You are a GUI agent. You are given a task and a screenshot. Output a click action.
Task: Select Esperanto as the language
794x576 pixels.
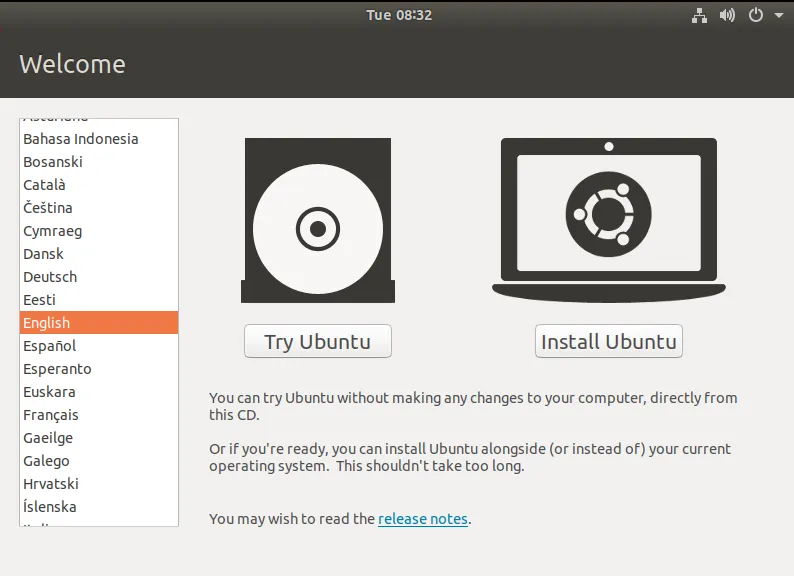99,369
